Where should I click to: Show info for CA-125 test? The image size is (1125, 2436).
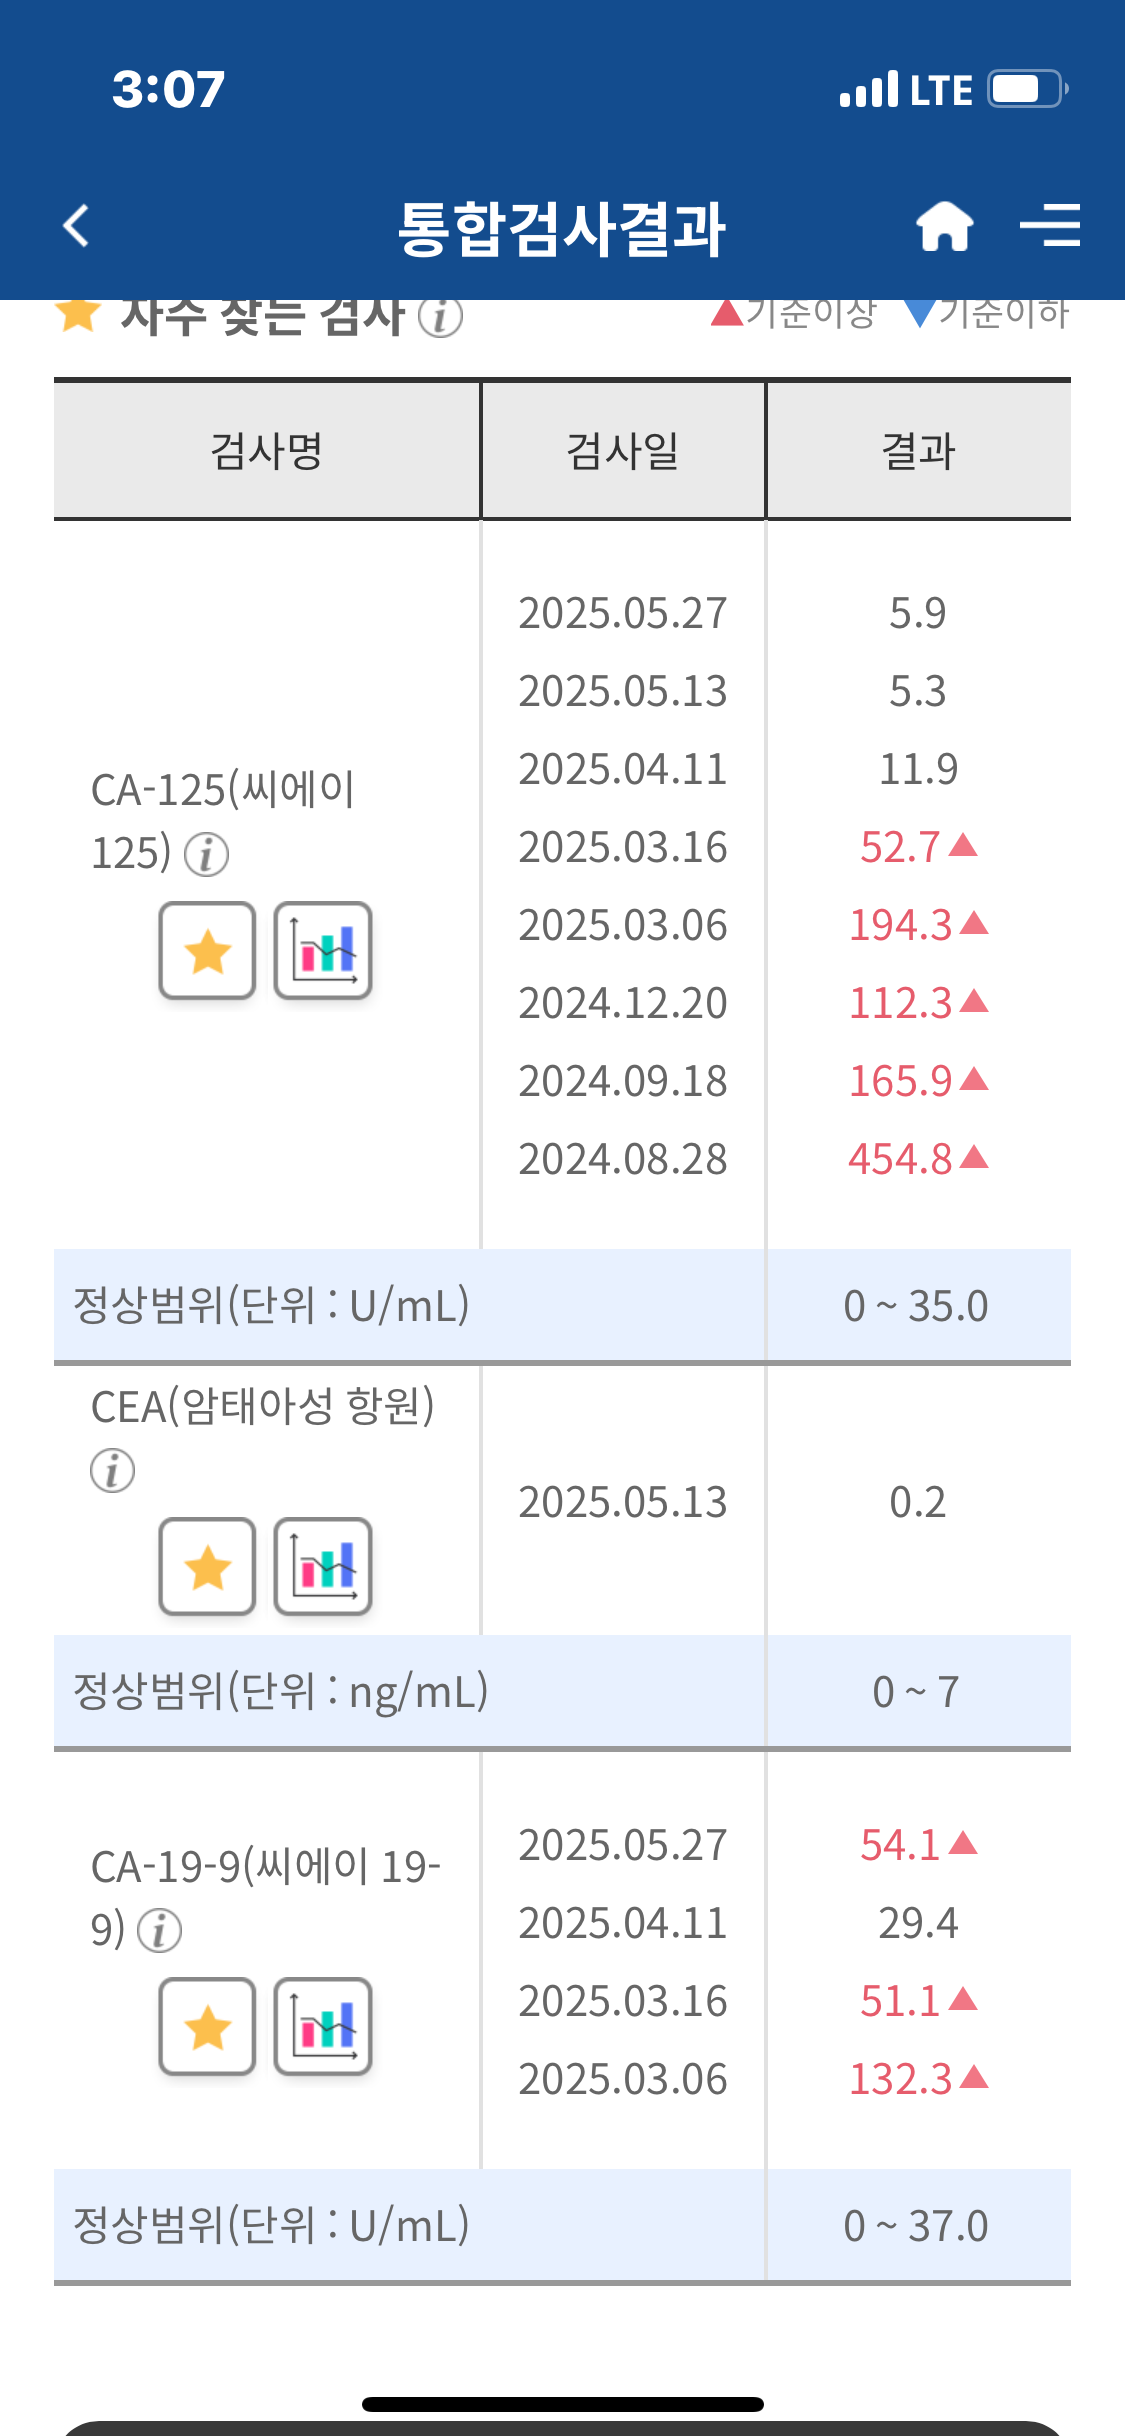click(x=207, y=855)
